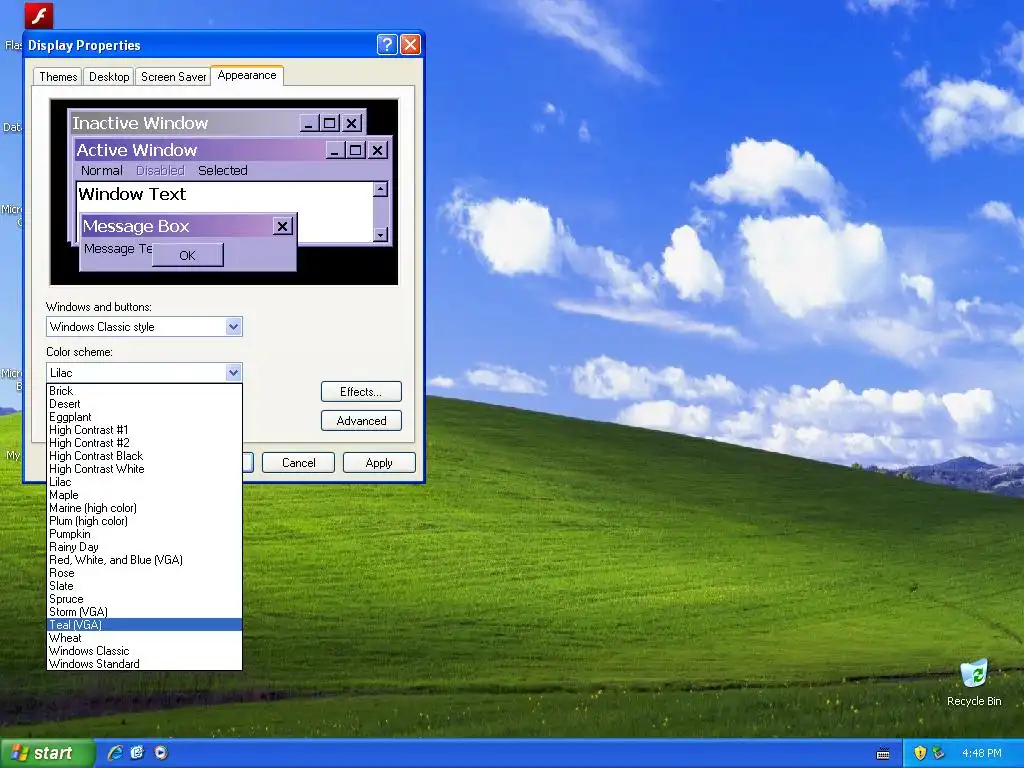1024x768 pixels.
Task: Select Plum (high color)
Action: tap(144, 521)
